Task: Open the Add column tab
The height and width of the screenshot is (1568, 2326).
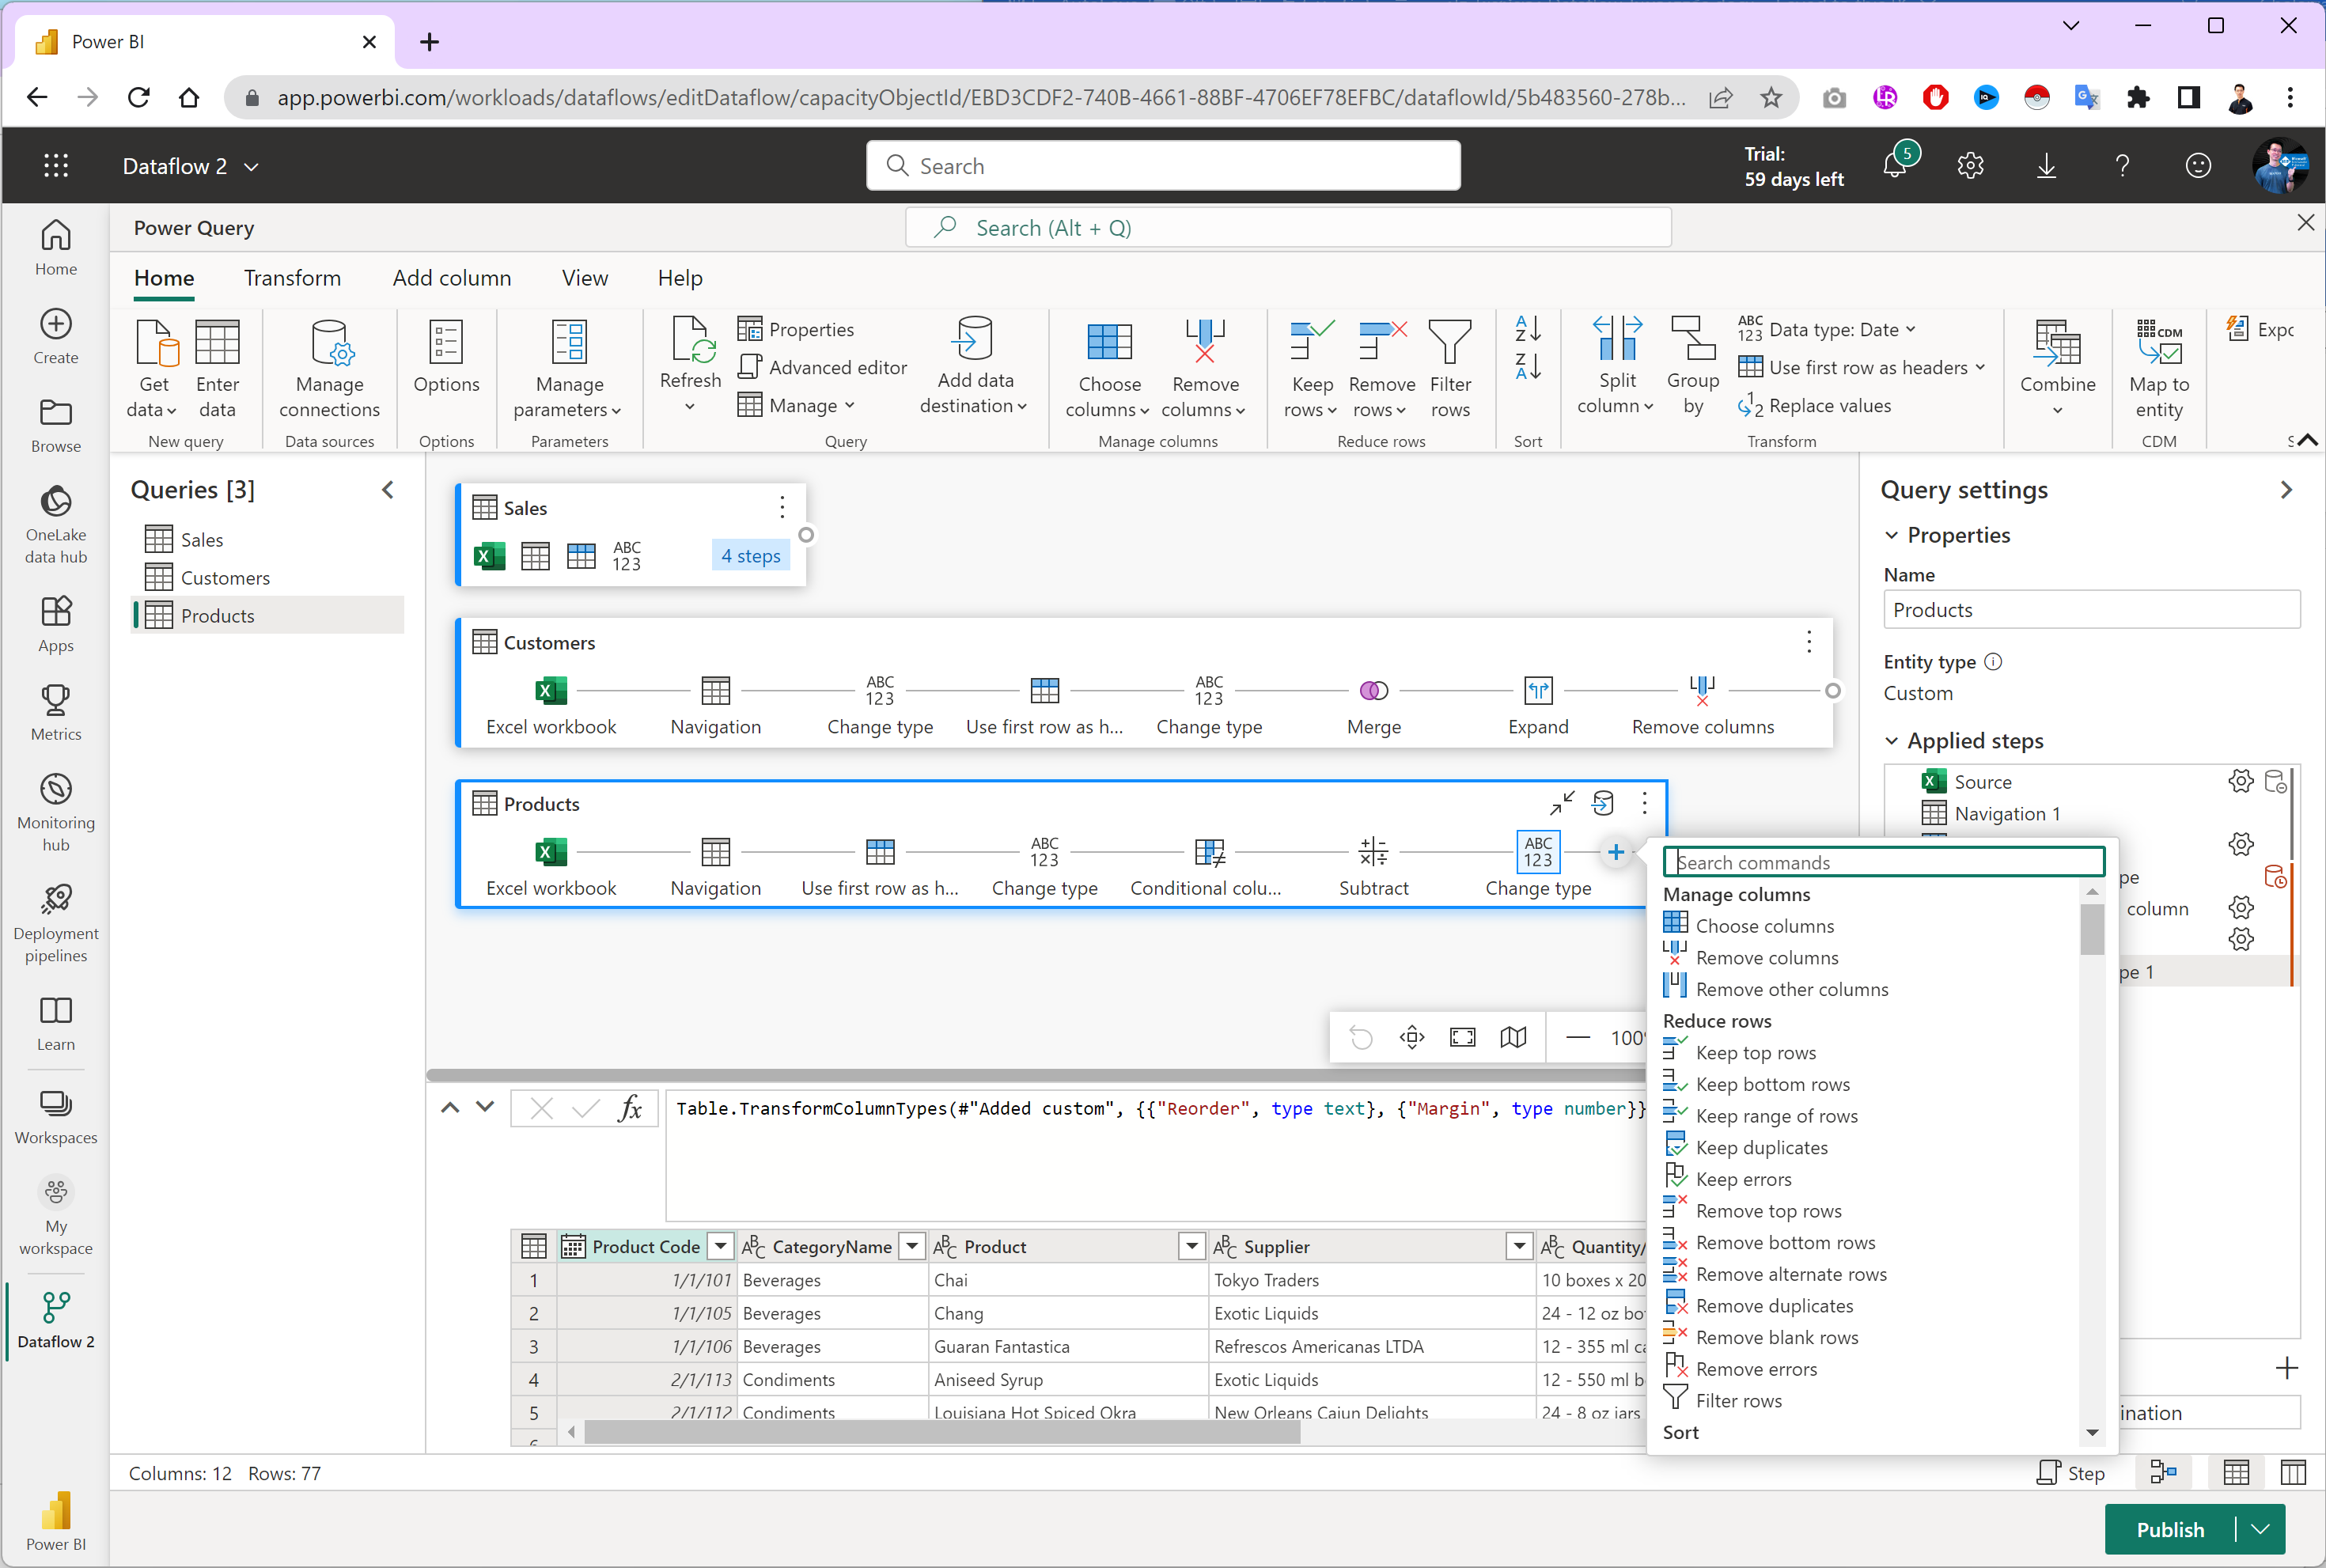Action: [x=451, y=278]
